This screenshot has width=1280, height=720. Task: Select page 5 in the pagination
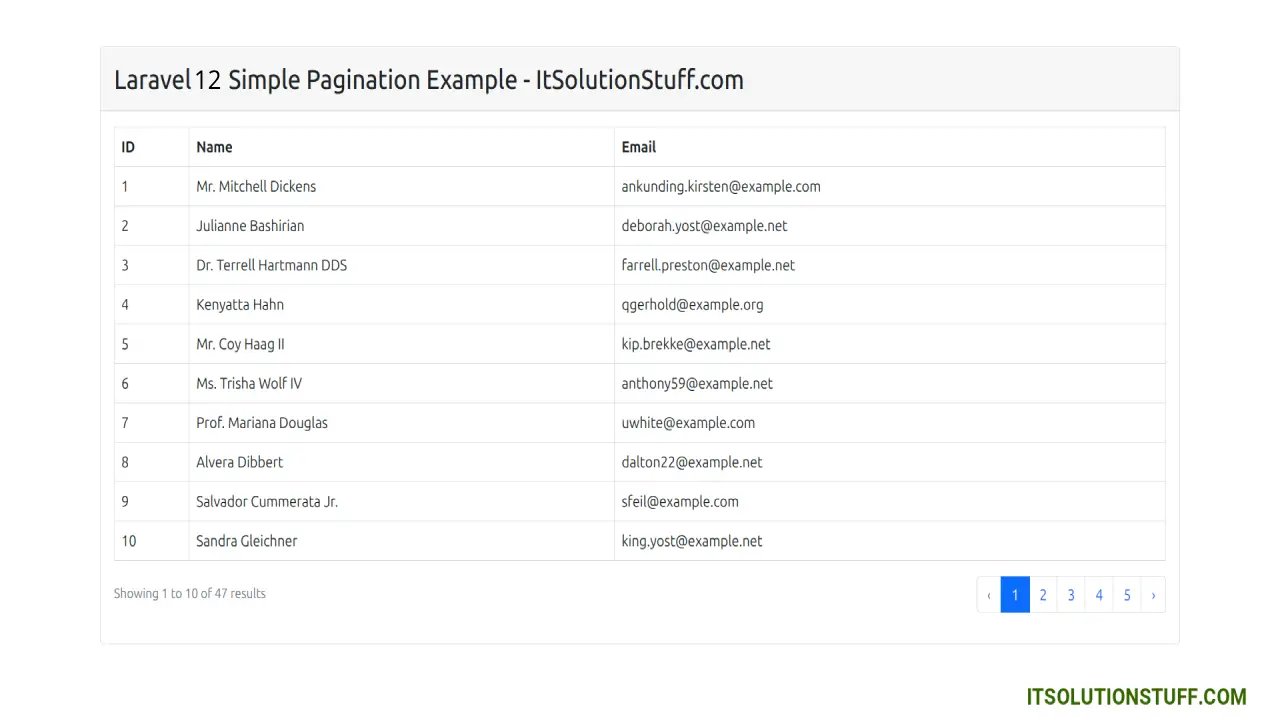1127,595
